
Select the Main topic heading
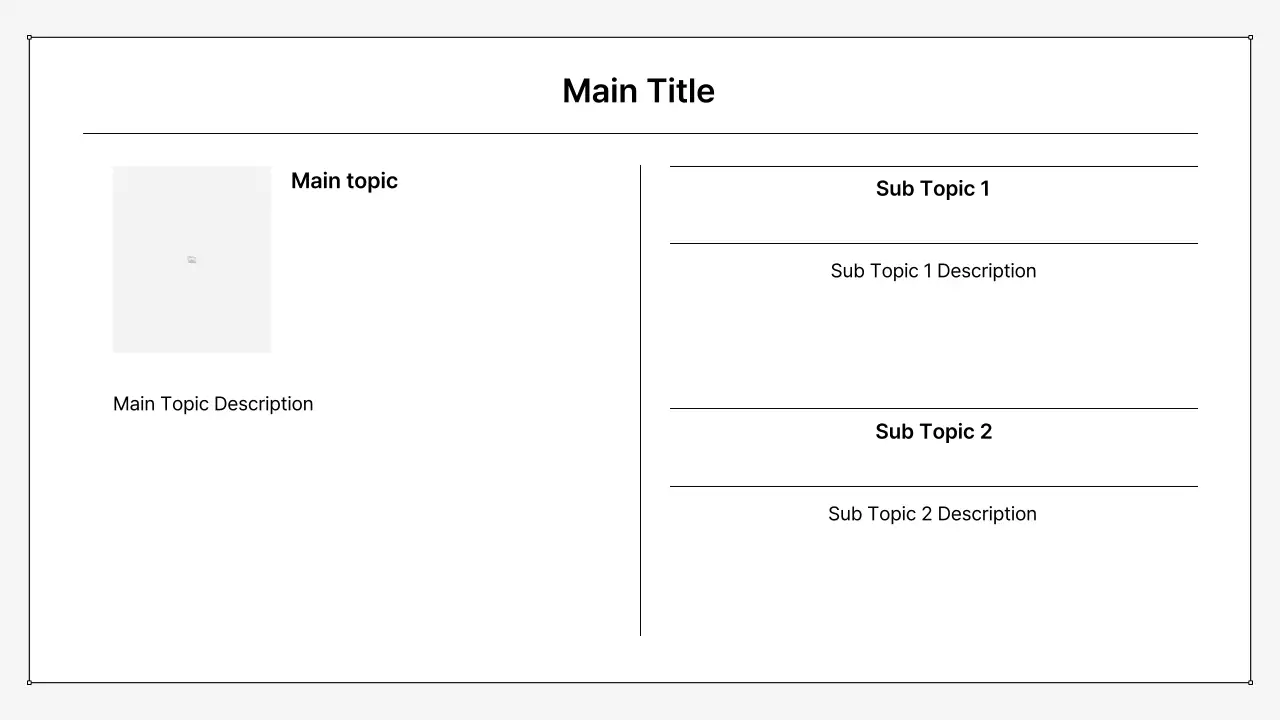pos(344,181)
